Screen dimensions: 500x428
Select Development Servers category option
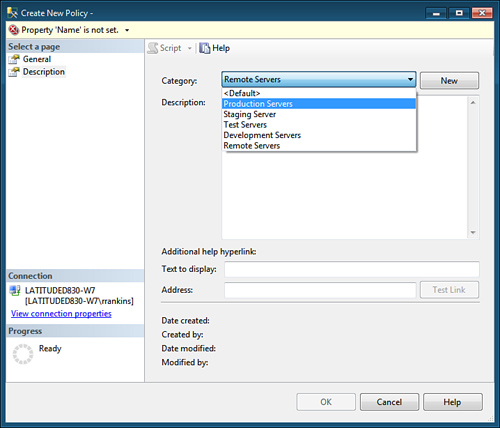(319, 135)
